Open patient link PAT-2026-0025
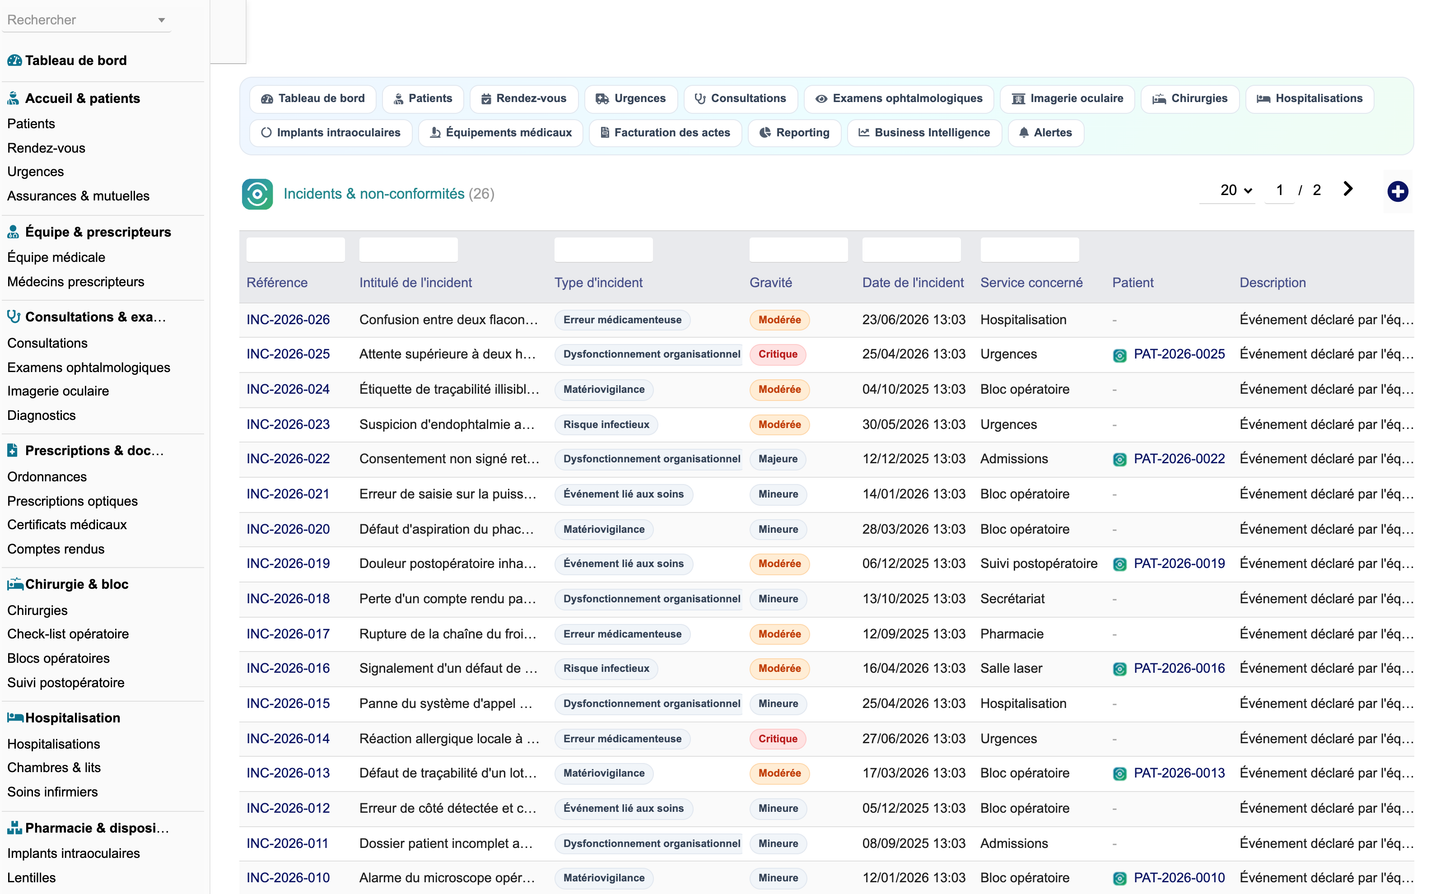The width and height of the screenshot is (1445, 894). point(1179,354)
